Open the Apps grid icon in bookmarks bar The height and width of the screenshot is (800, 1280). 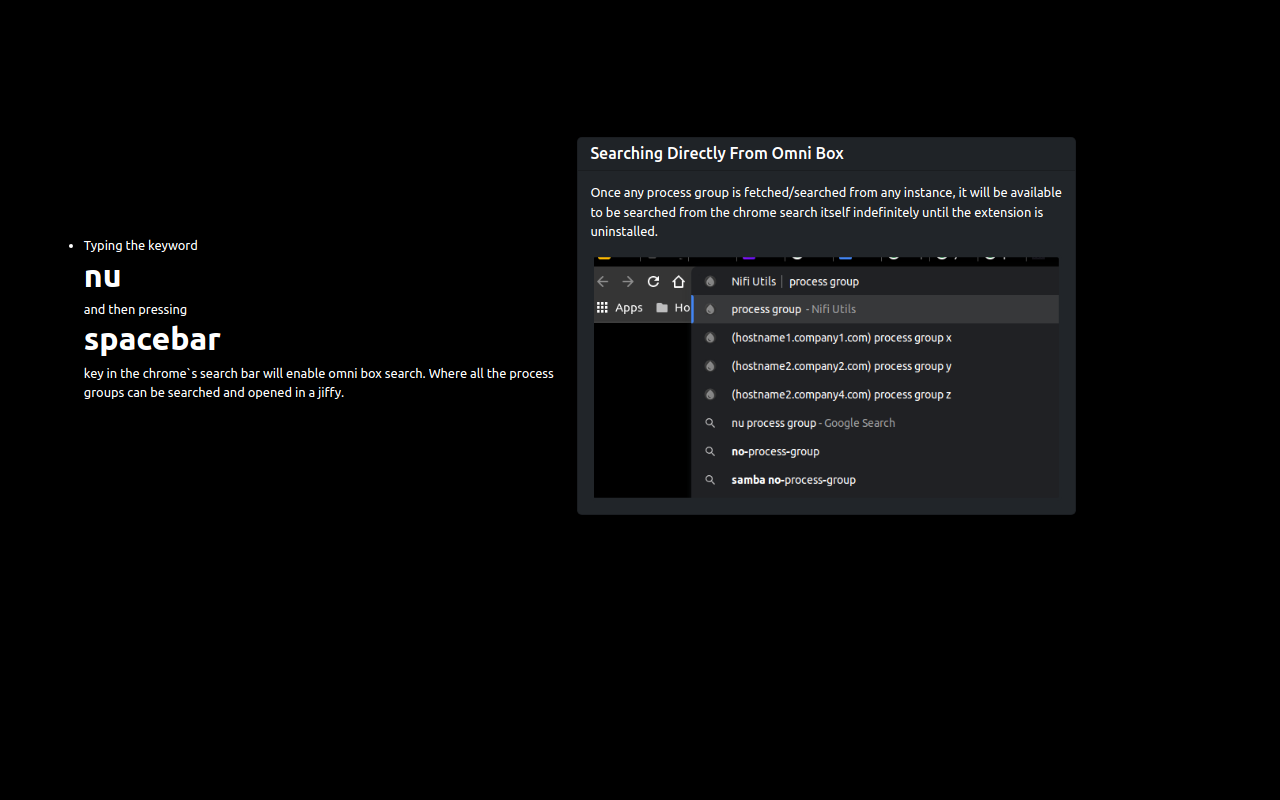(603, 307)
